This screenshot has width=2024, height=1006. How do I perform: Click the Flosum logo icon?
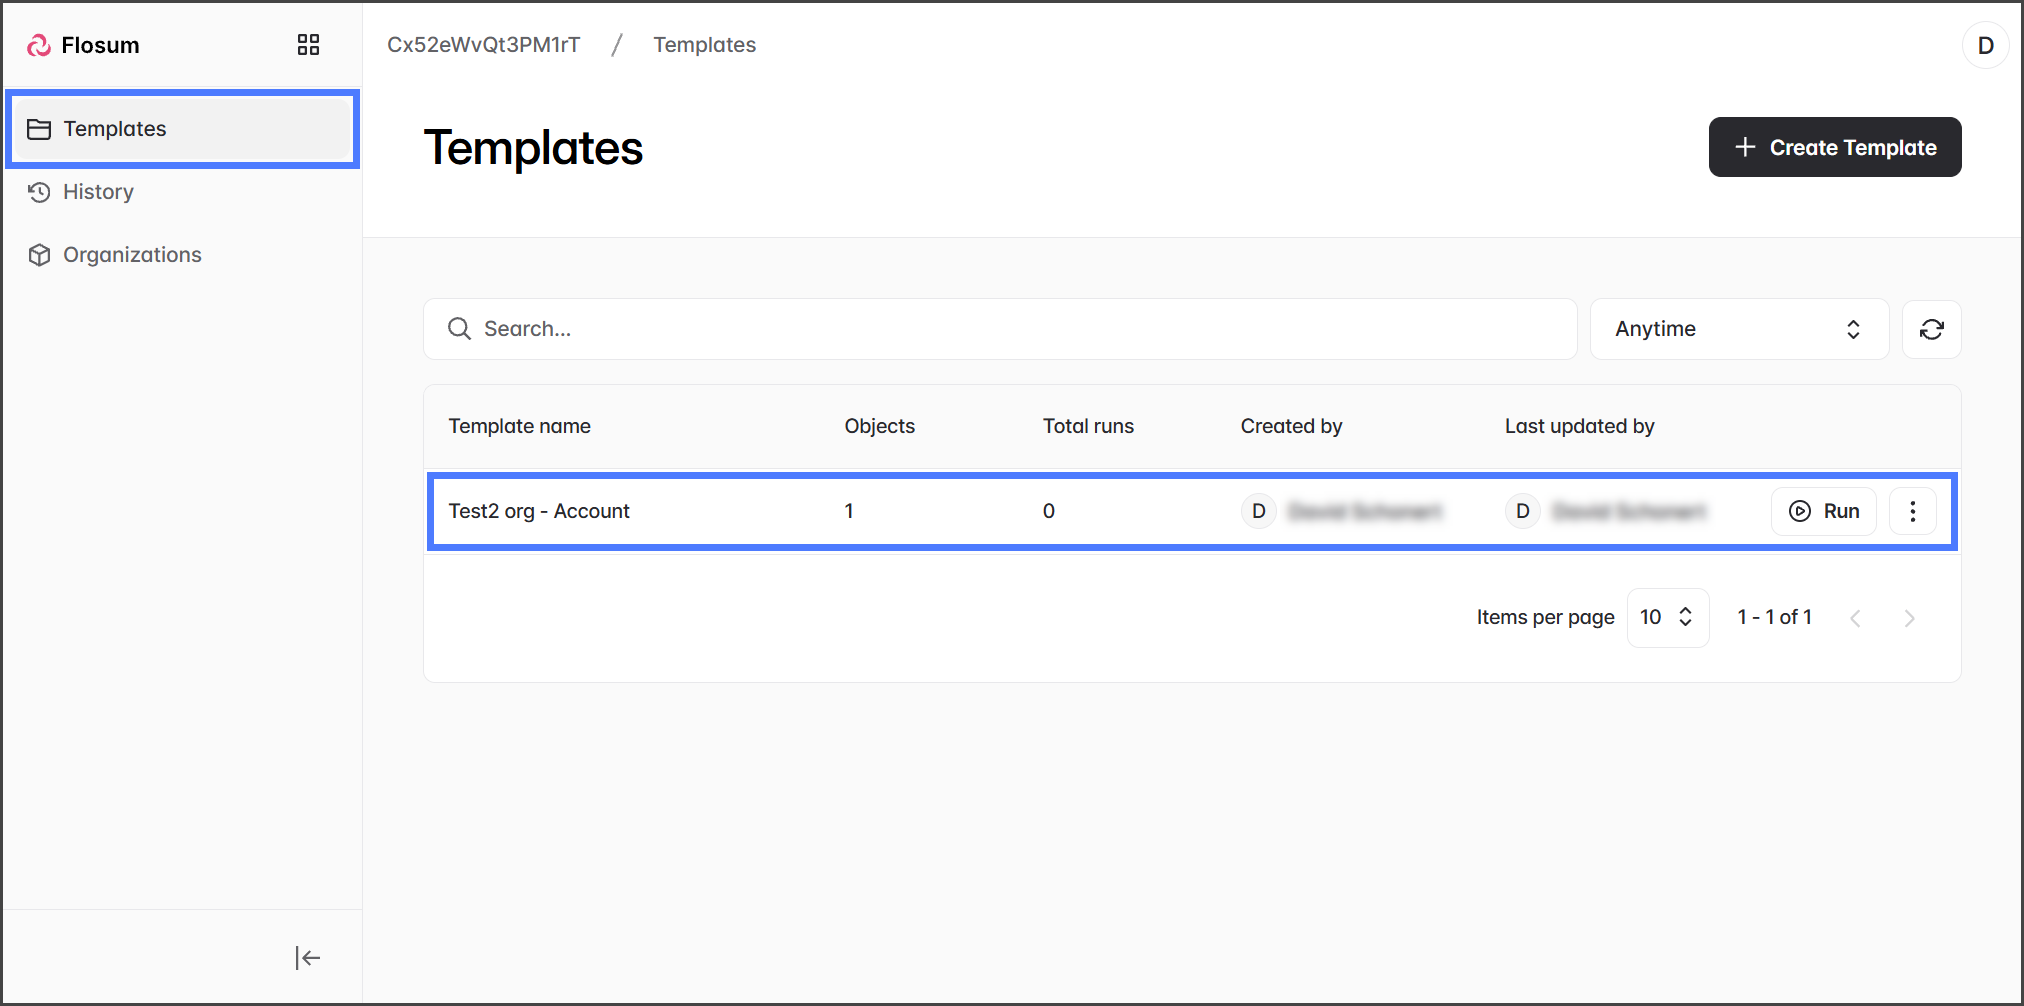click(39, 45)
